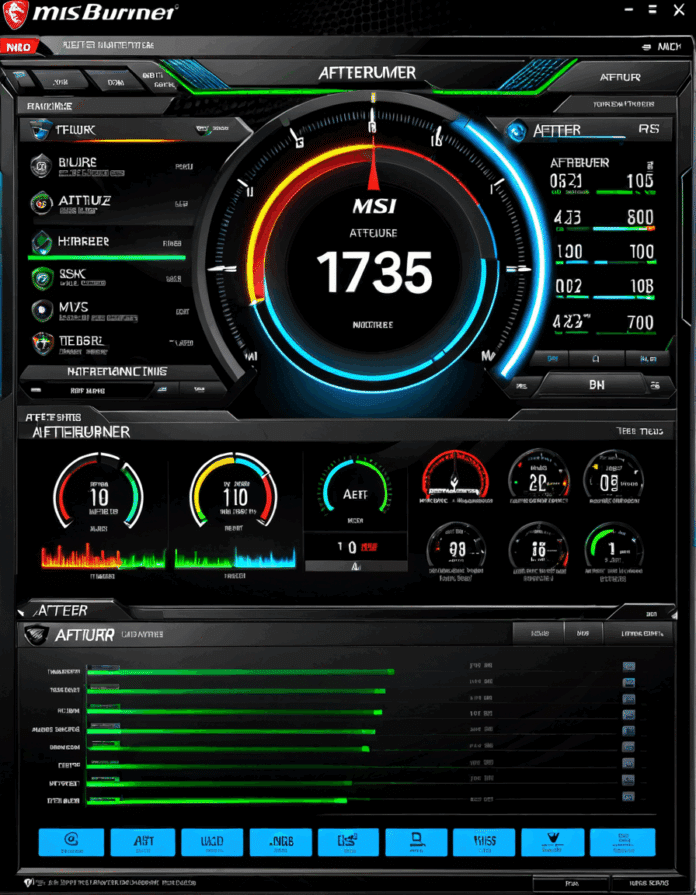Viewport: 696px width, 895px height.
Task: Click the AFTEERUMER title at top center
Action: click(367, 73)
